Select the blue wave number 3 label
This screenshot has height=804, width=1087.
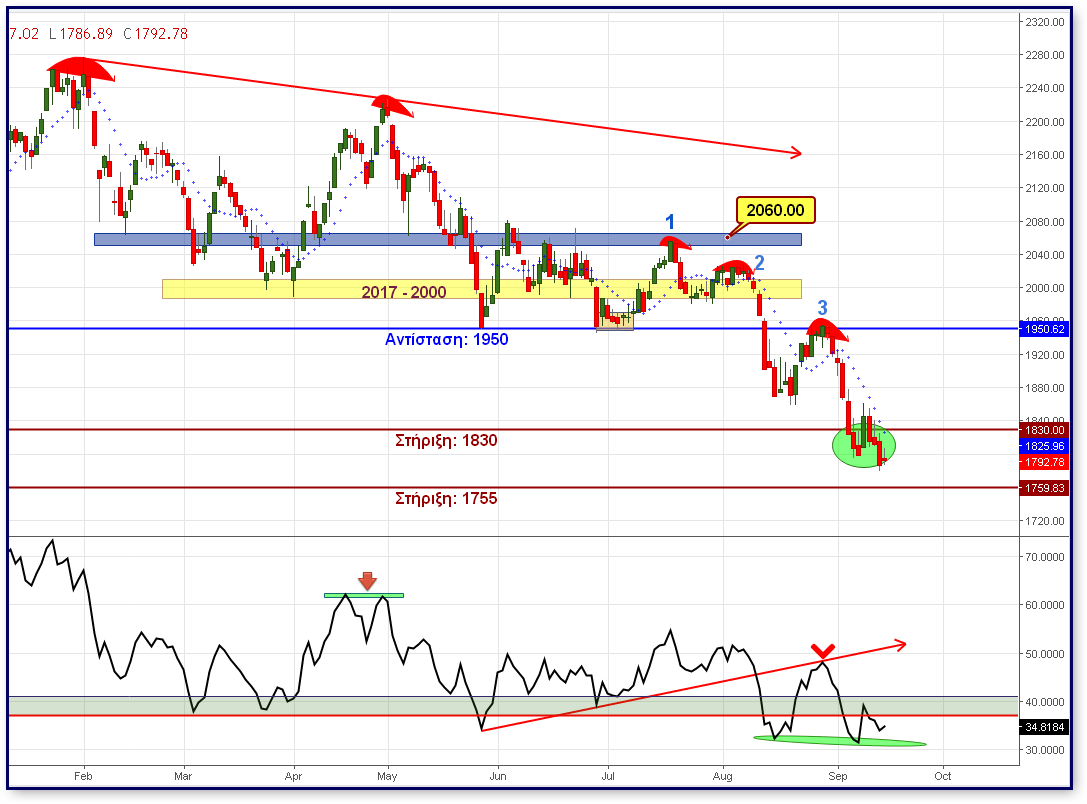point(822,308)
